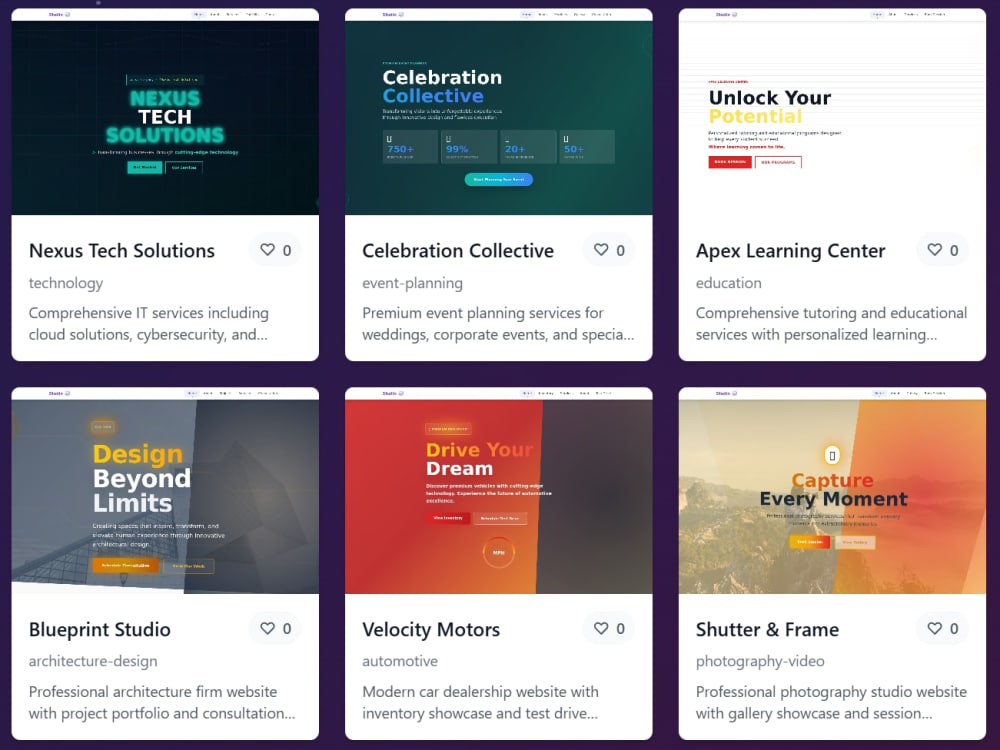1000x750 pixels.
Task: Open the Blueprint Studio preview thumbnail
Action: point(165,490)
